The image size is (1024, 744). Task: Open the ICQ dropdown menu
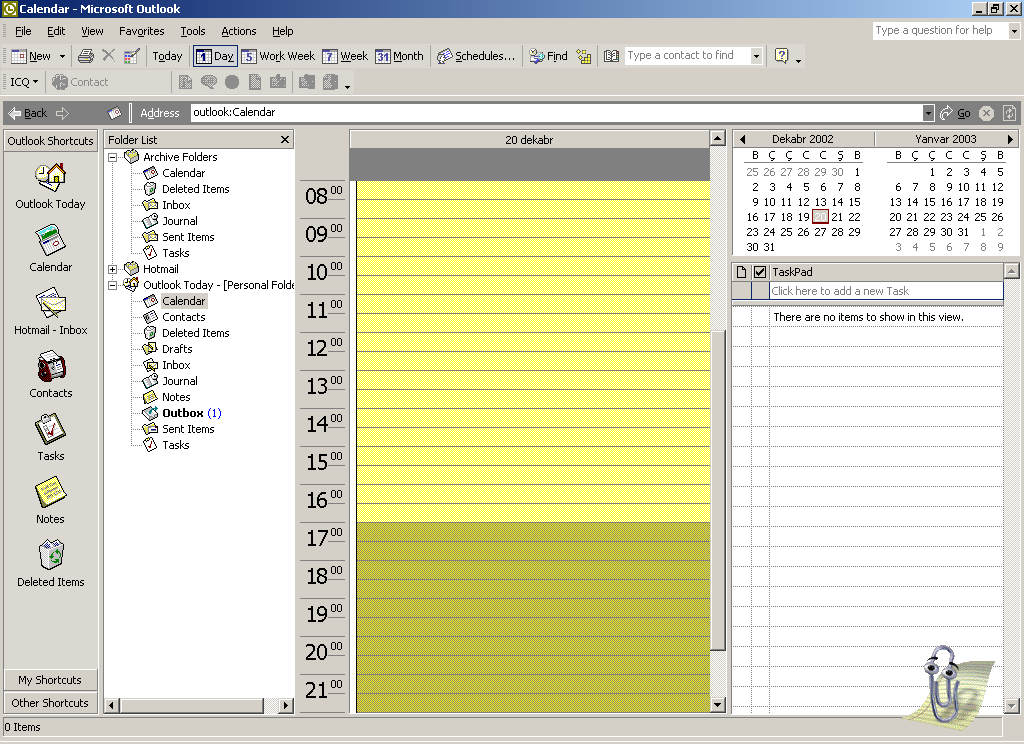(24, 82)
